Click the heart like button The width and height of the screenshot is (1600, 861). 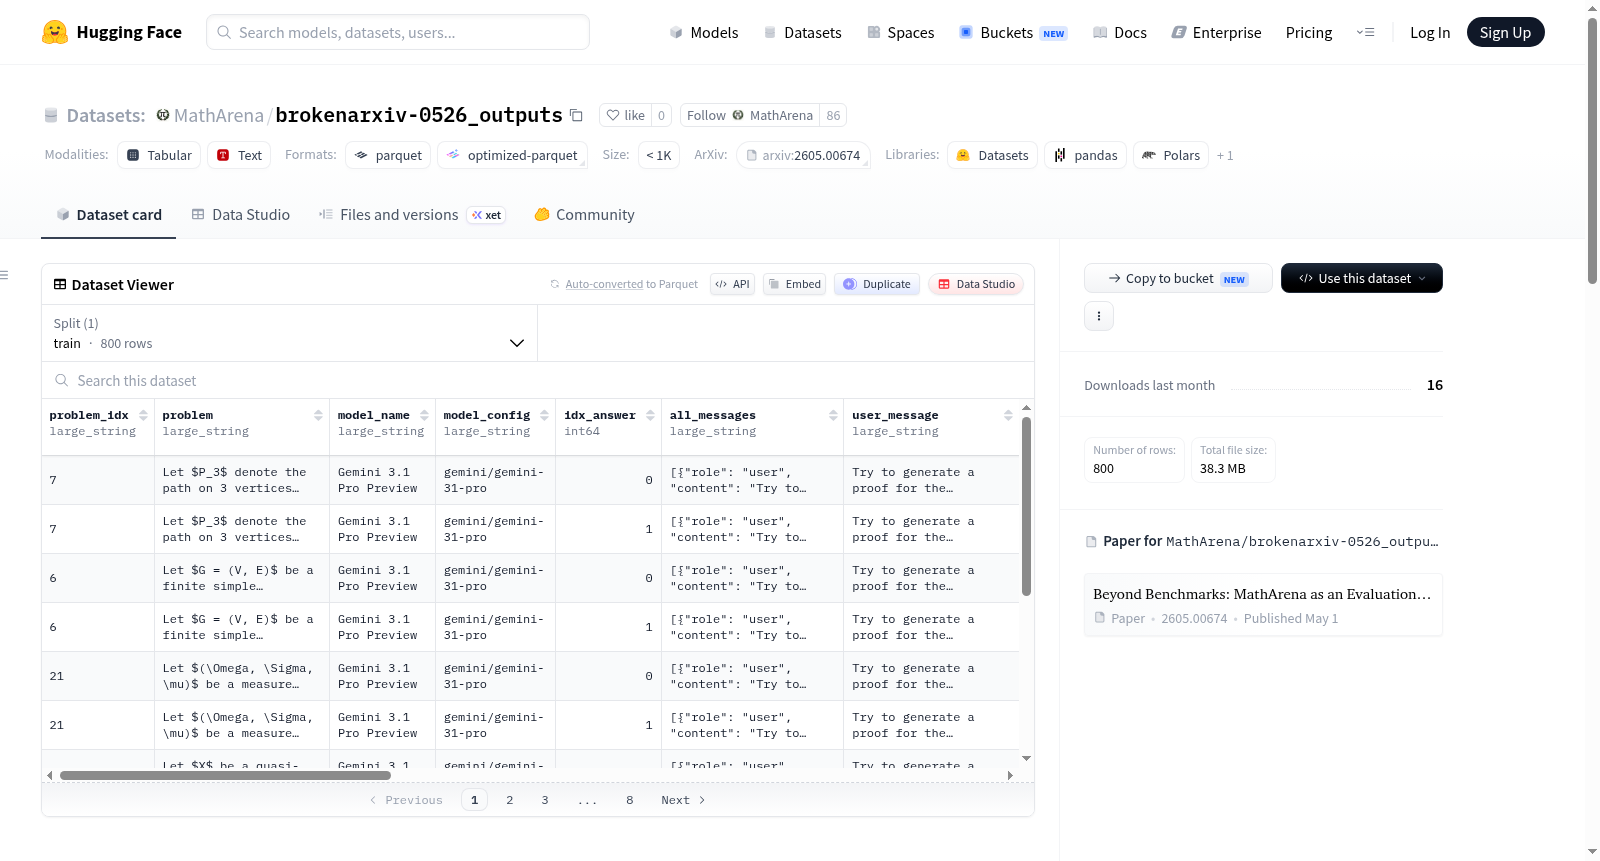point(625,115)
